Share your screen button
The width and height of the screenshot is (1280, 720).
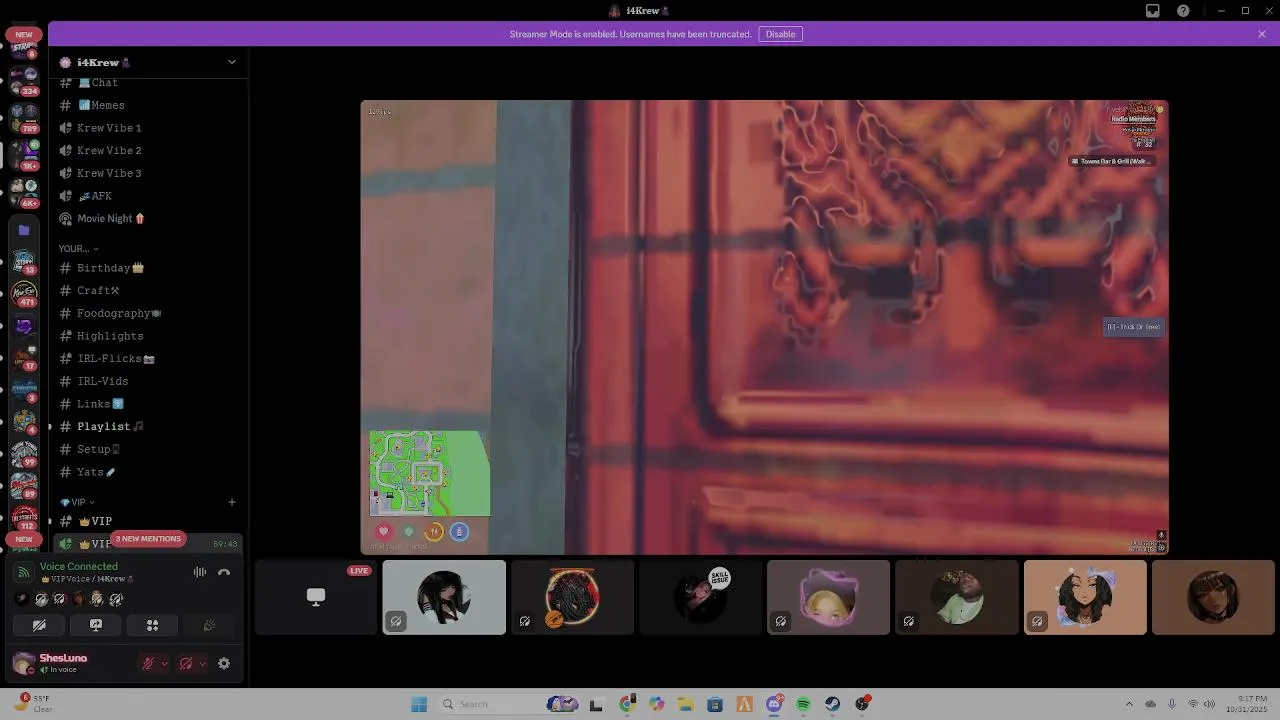pos(96,625)
